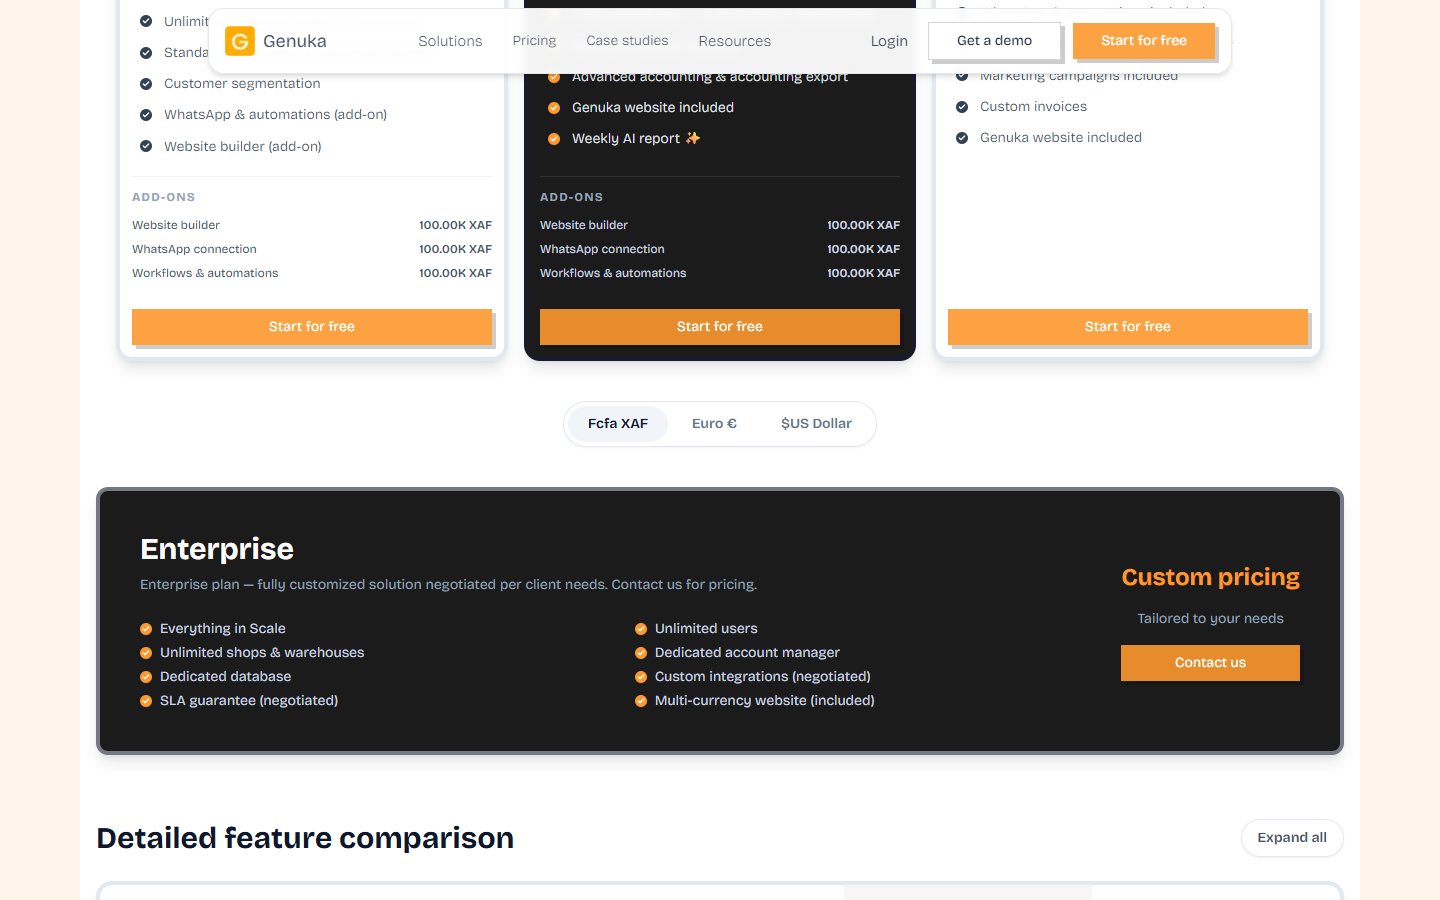The height and width of the screenshot is (900, 1440).
Task: Switch currency to Euro €
Action: 714,424
